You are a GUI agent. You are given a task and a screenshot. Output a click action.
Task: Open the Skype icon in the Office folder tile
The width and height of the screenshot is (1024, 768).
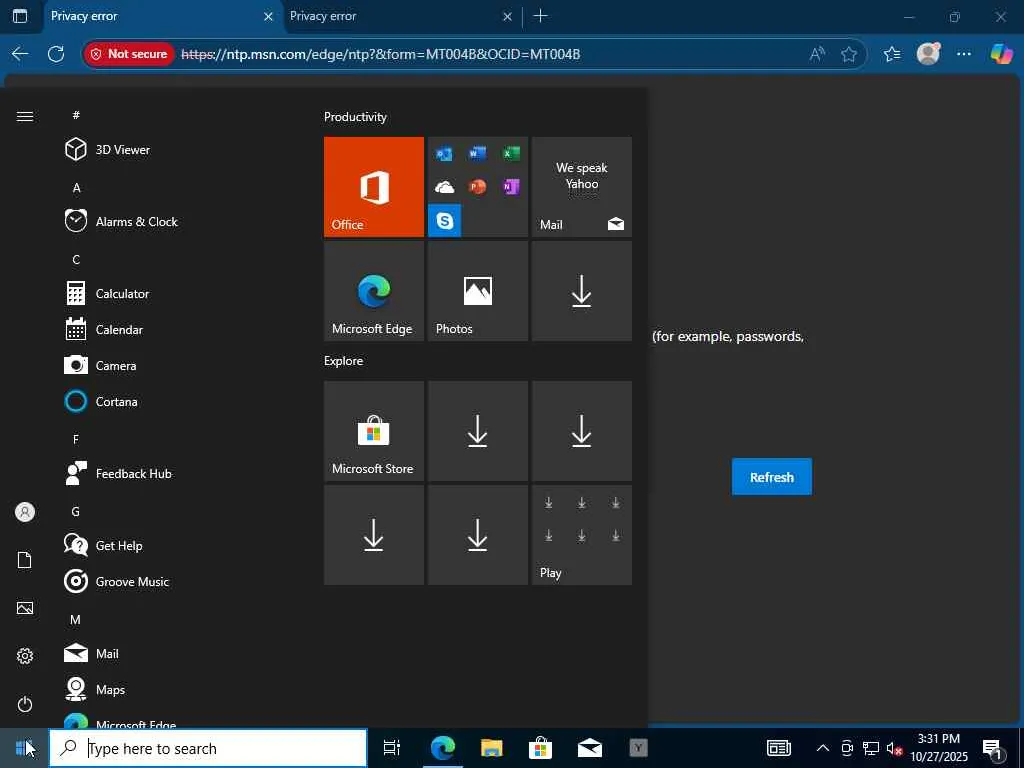[445, 220]
